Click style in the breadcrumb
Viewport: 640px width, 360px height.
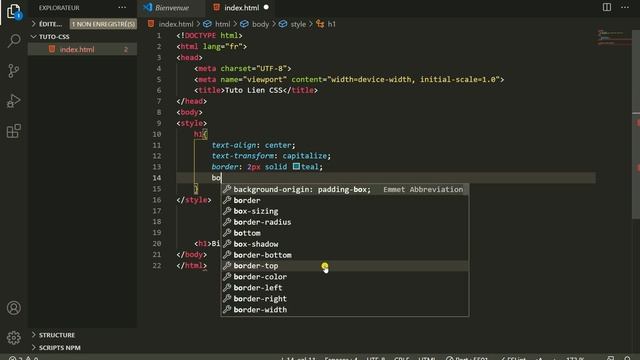click(x=298, y=24)
